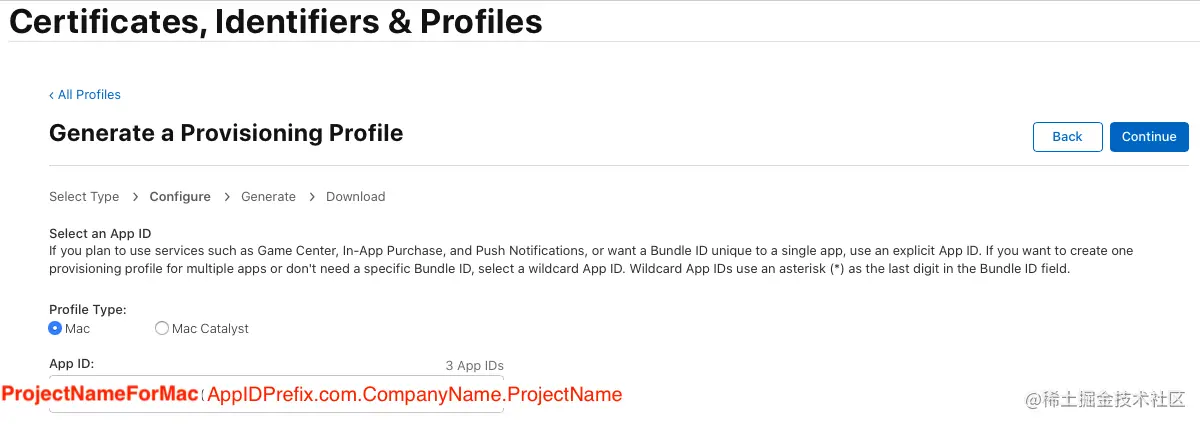Select the Mac profile type radio button

[55, 328]
